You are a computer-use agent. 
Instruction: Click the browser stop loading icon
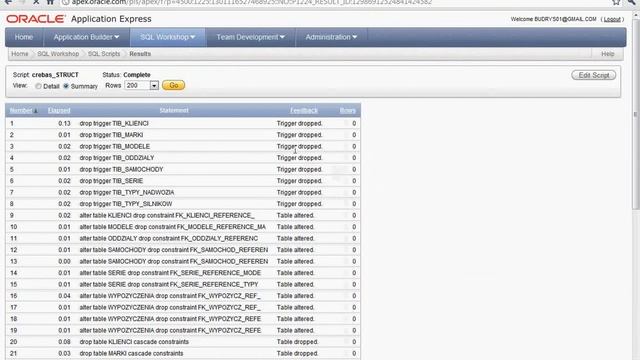pyautogui.click(x=36, y=2)
